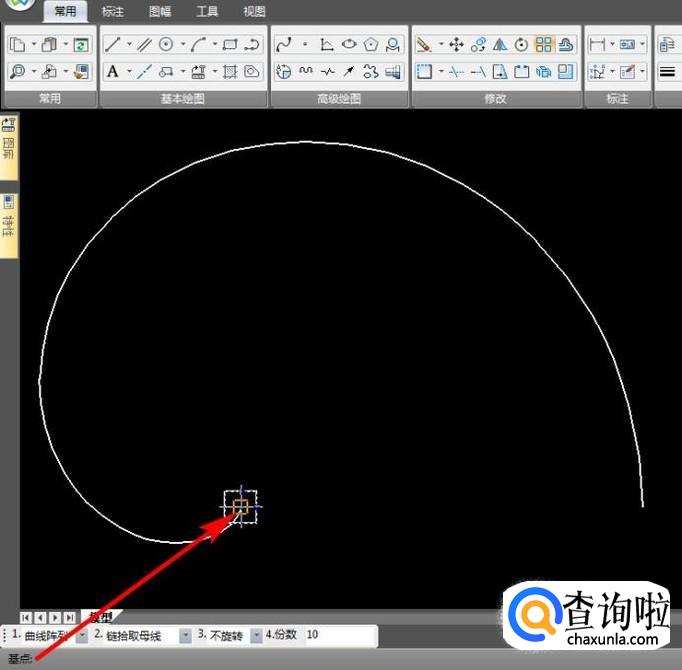Open the 特性 properties side panel
Screen dimensions: 682x670
click(9, 217)
